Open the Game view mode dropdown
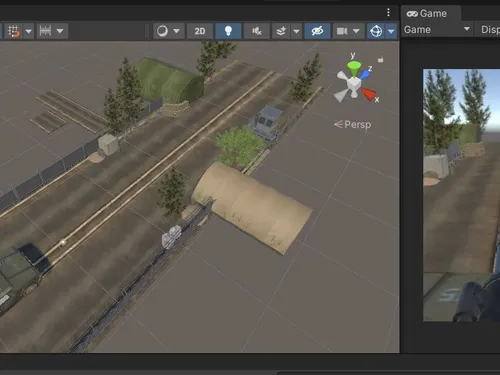This screenshot has height=375, width=500. [x=437, y=30]
